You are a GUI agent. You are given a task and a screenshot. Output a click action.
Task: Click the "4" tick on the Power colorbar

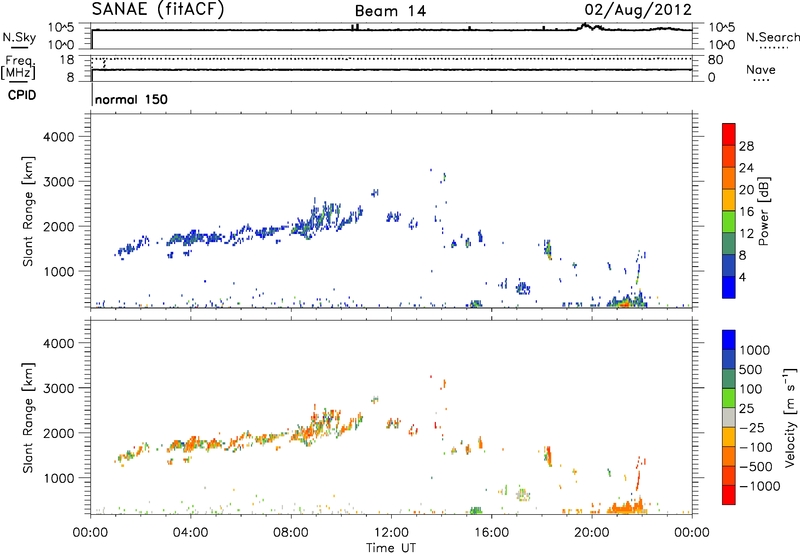(742, 277)
